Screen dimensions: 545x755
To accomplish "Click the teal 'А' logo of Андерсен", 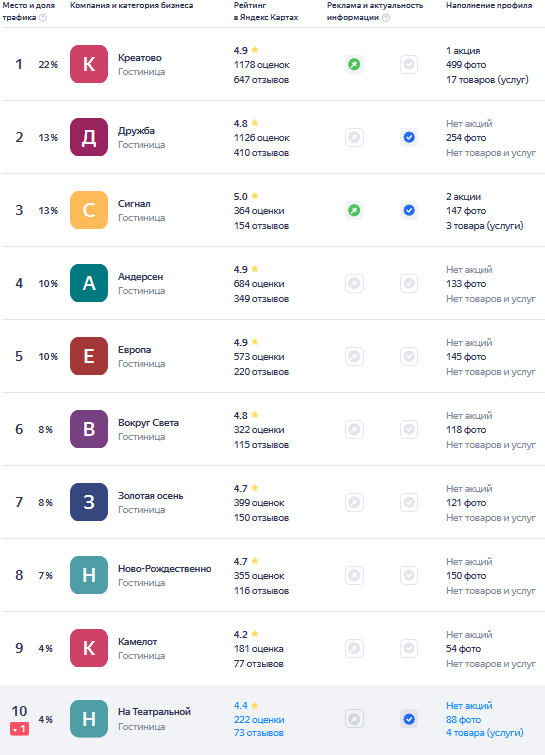I will (x=89, y=283).
